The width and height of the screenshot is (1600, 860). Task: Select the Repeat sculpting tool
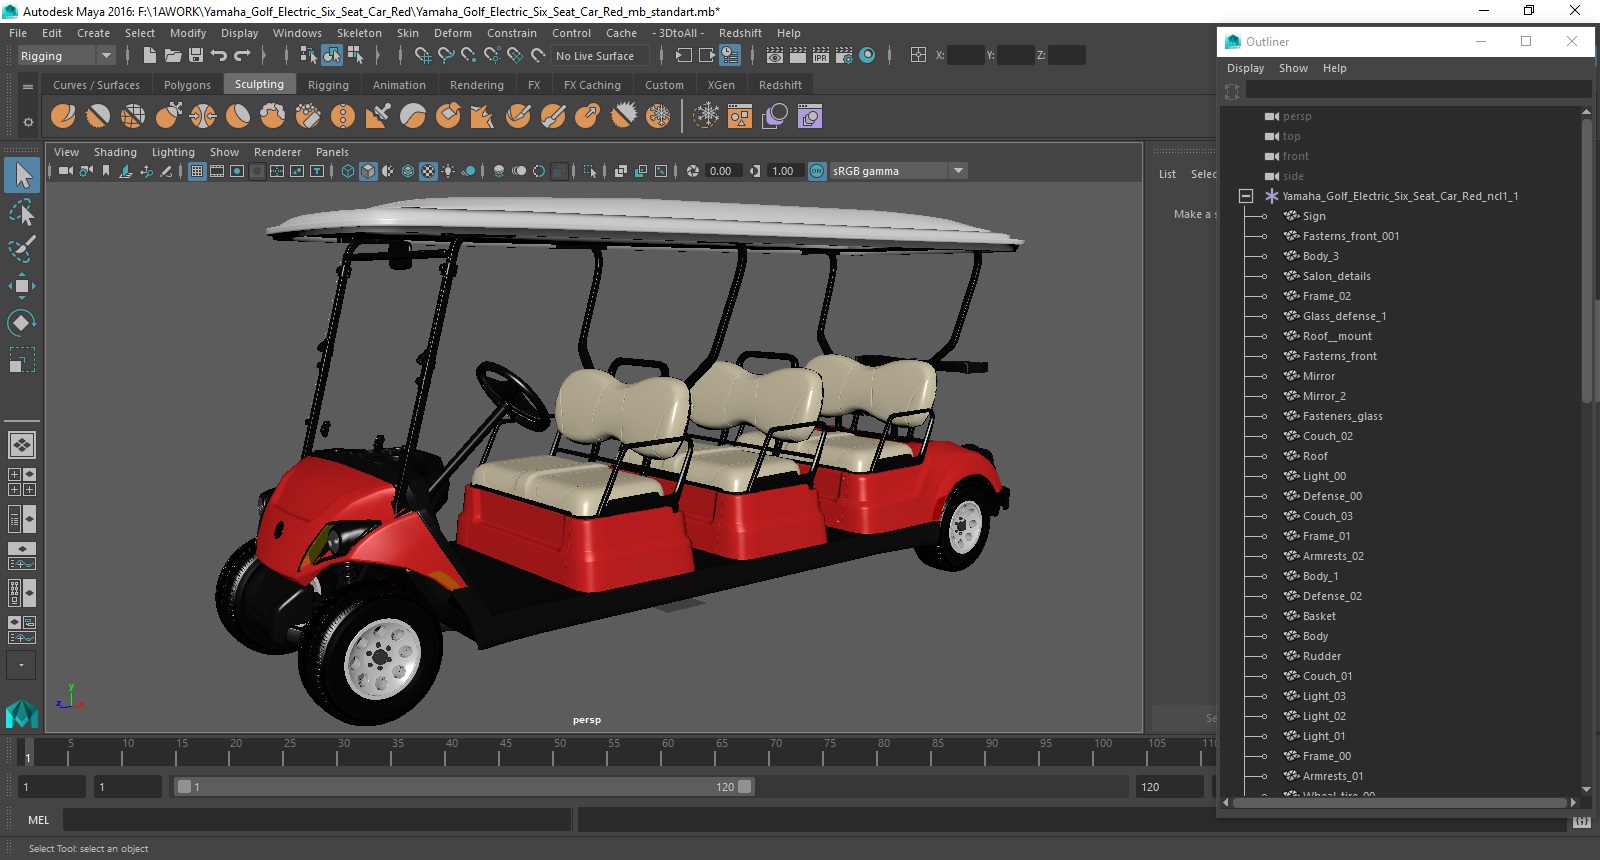[343, 116]
